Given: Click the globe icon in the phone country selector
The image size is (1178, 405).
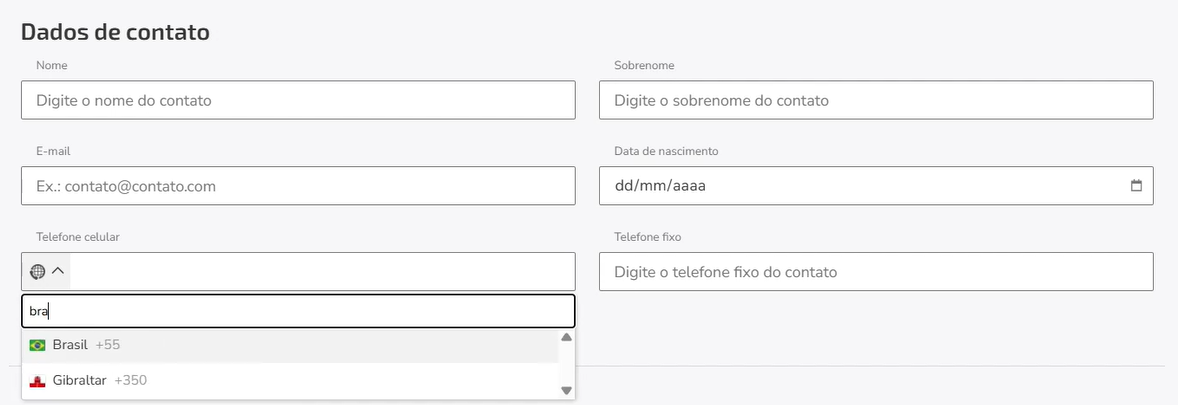Looking at the screenshot, I should (38, 271).
